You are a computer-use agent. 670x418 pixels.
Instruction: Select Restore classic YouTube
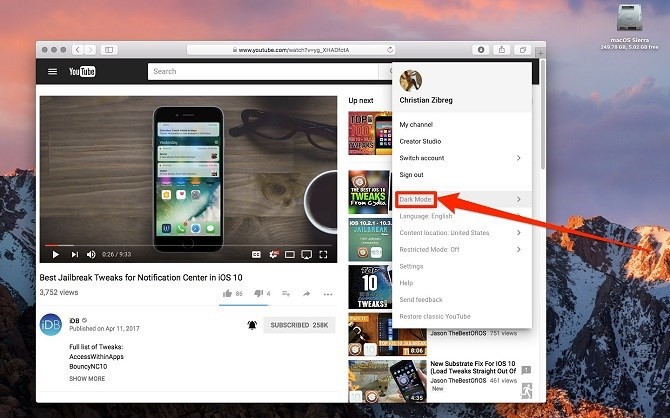(435, 316)
